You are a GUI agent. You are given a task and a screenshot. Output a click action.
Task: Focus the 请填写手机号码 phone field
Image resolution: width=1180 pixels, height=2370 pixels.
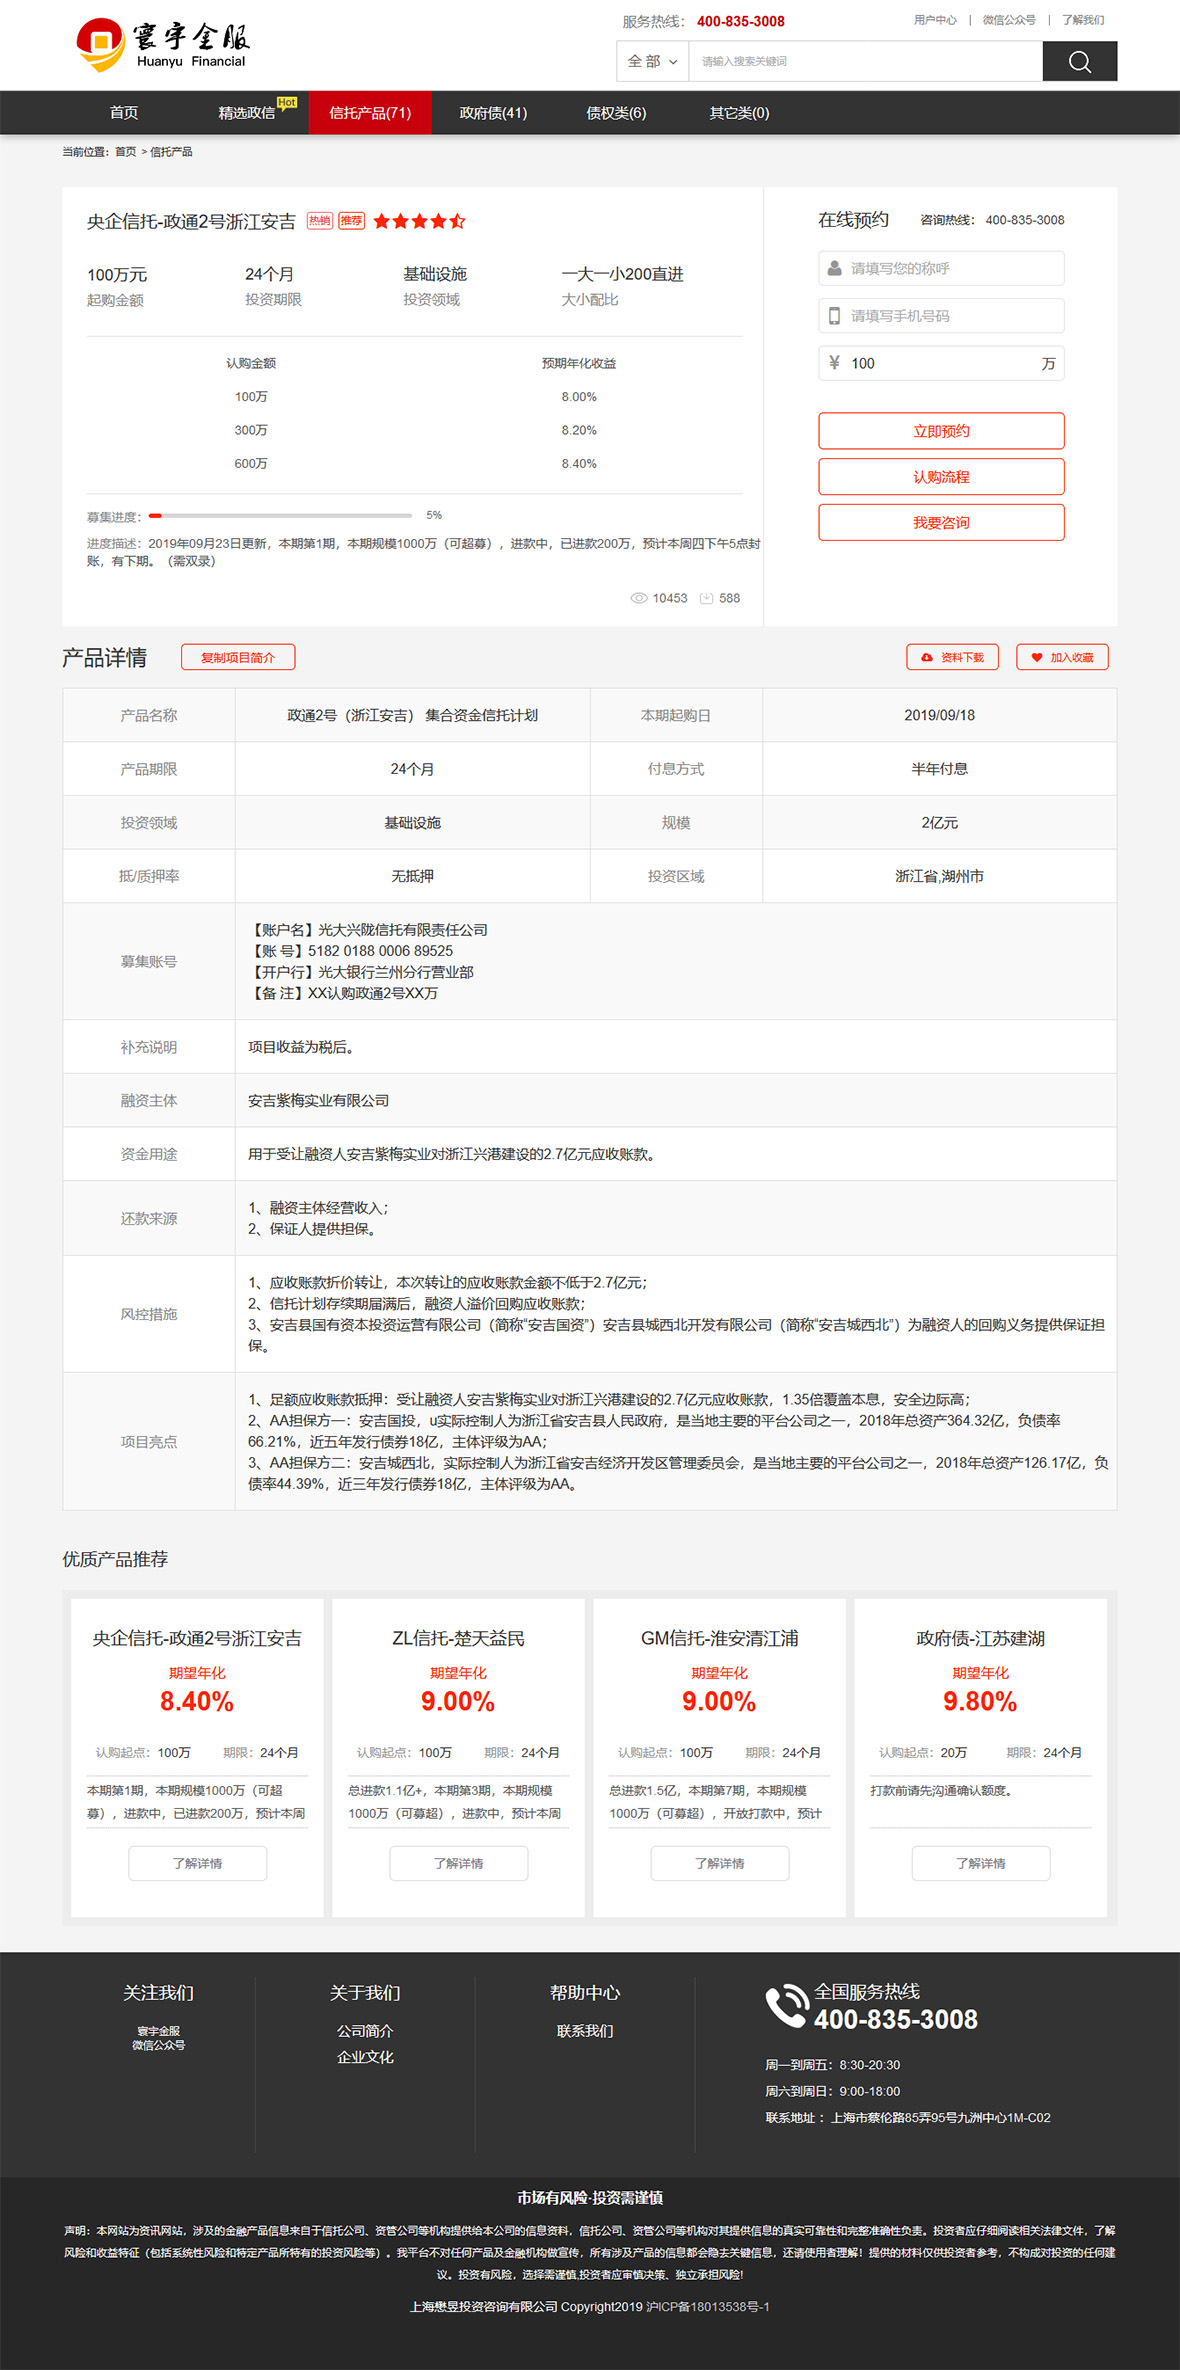[x=941, y=316]
